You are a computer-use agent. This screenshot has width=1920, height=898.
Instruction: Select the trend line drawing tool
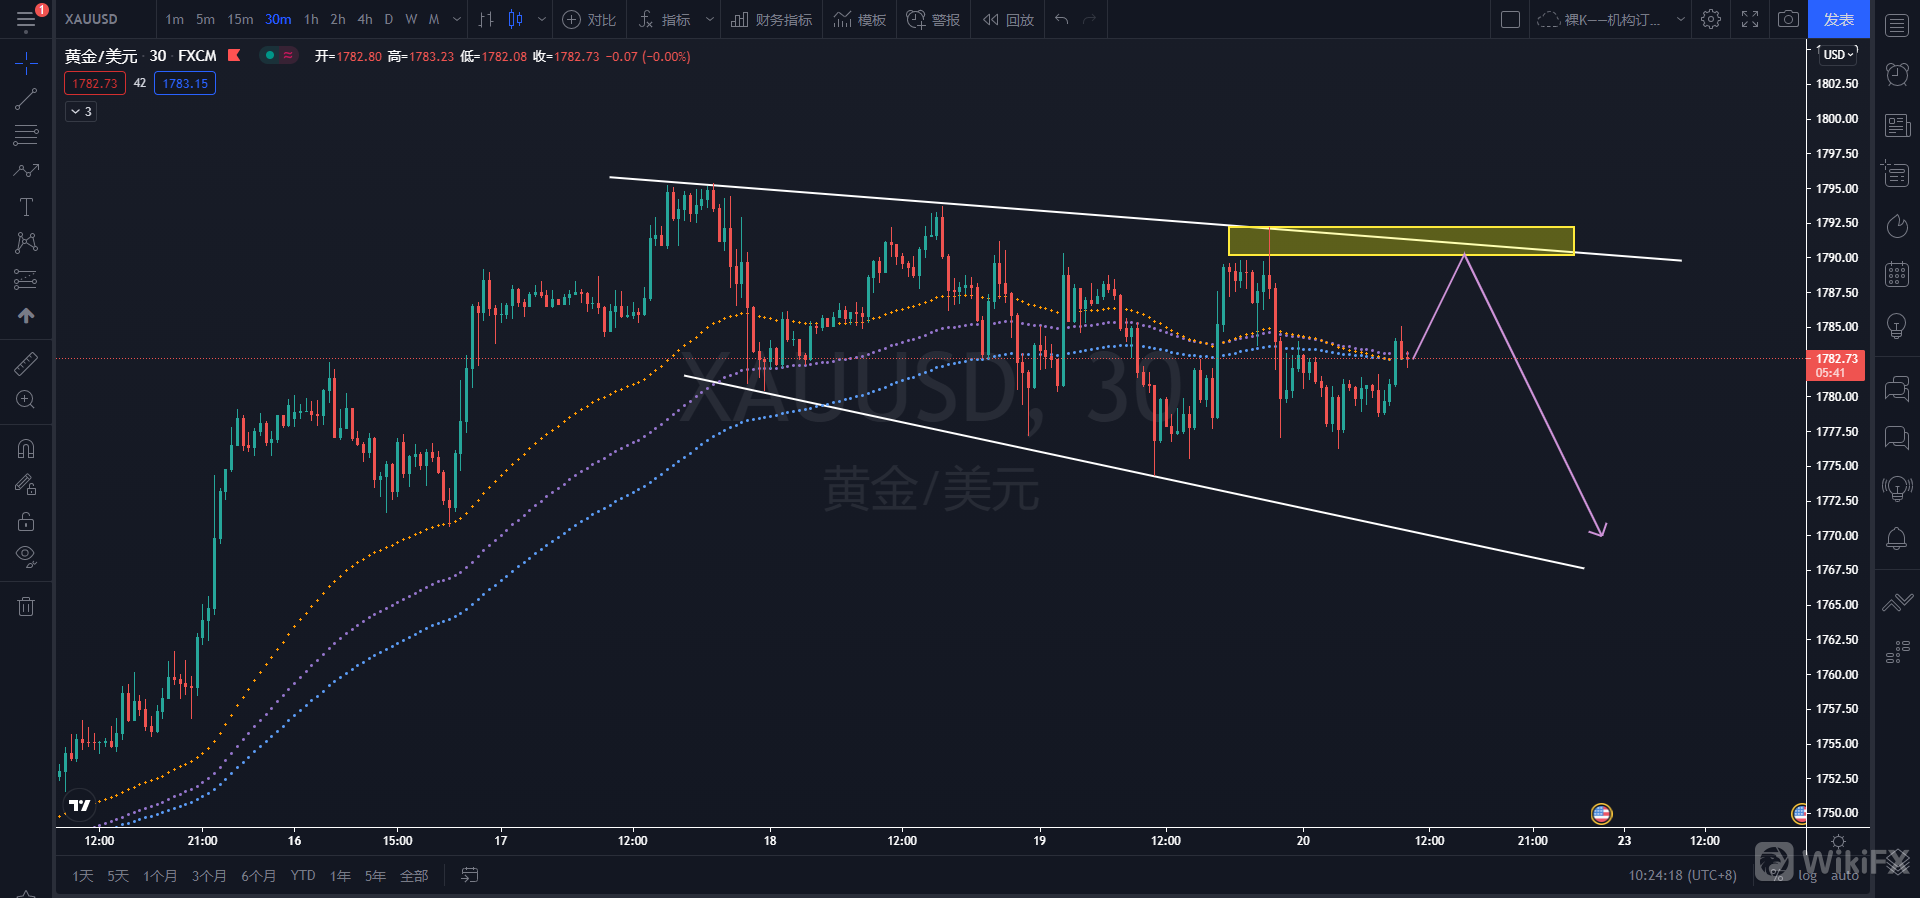click(26, 99)
